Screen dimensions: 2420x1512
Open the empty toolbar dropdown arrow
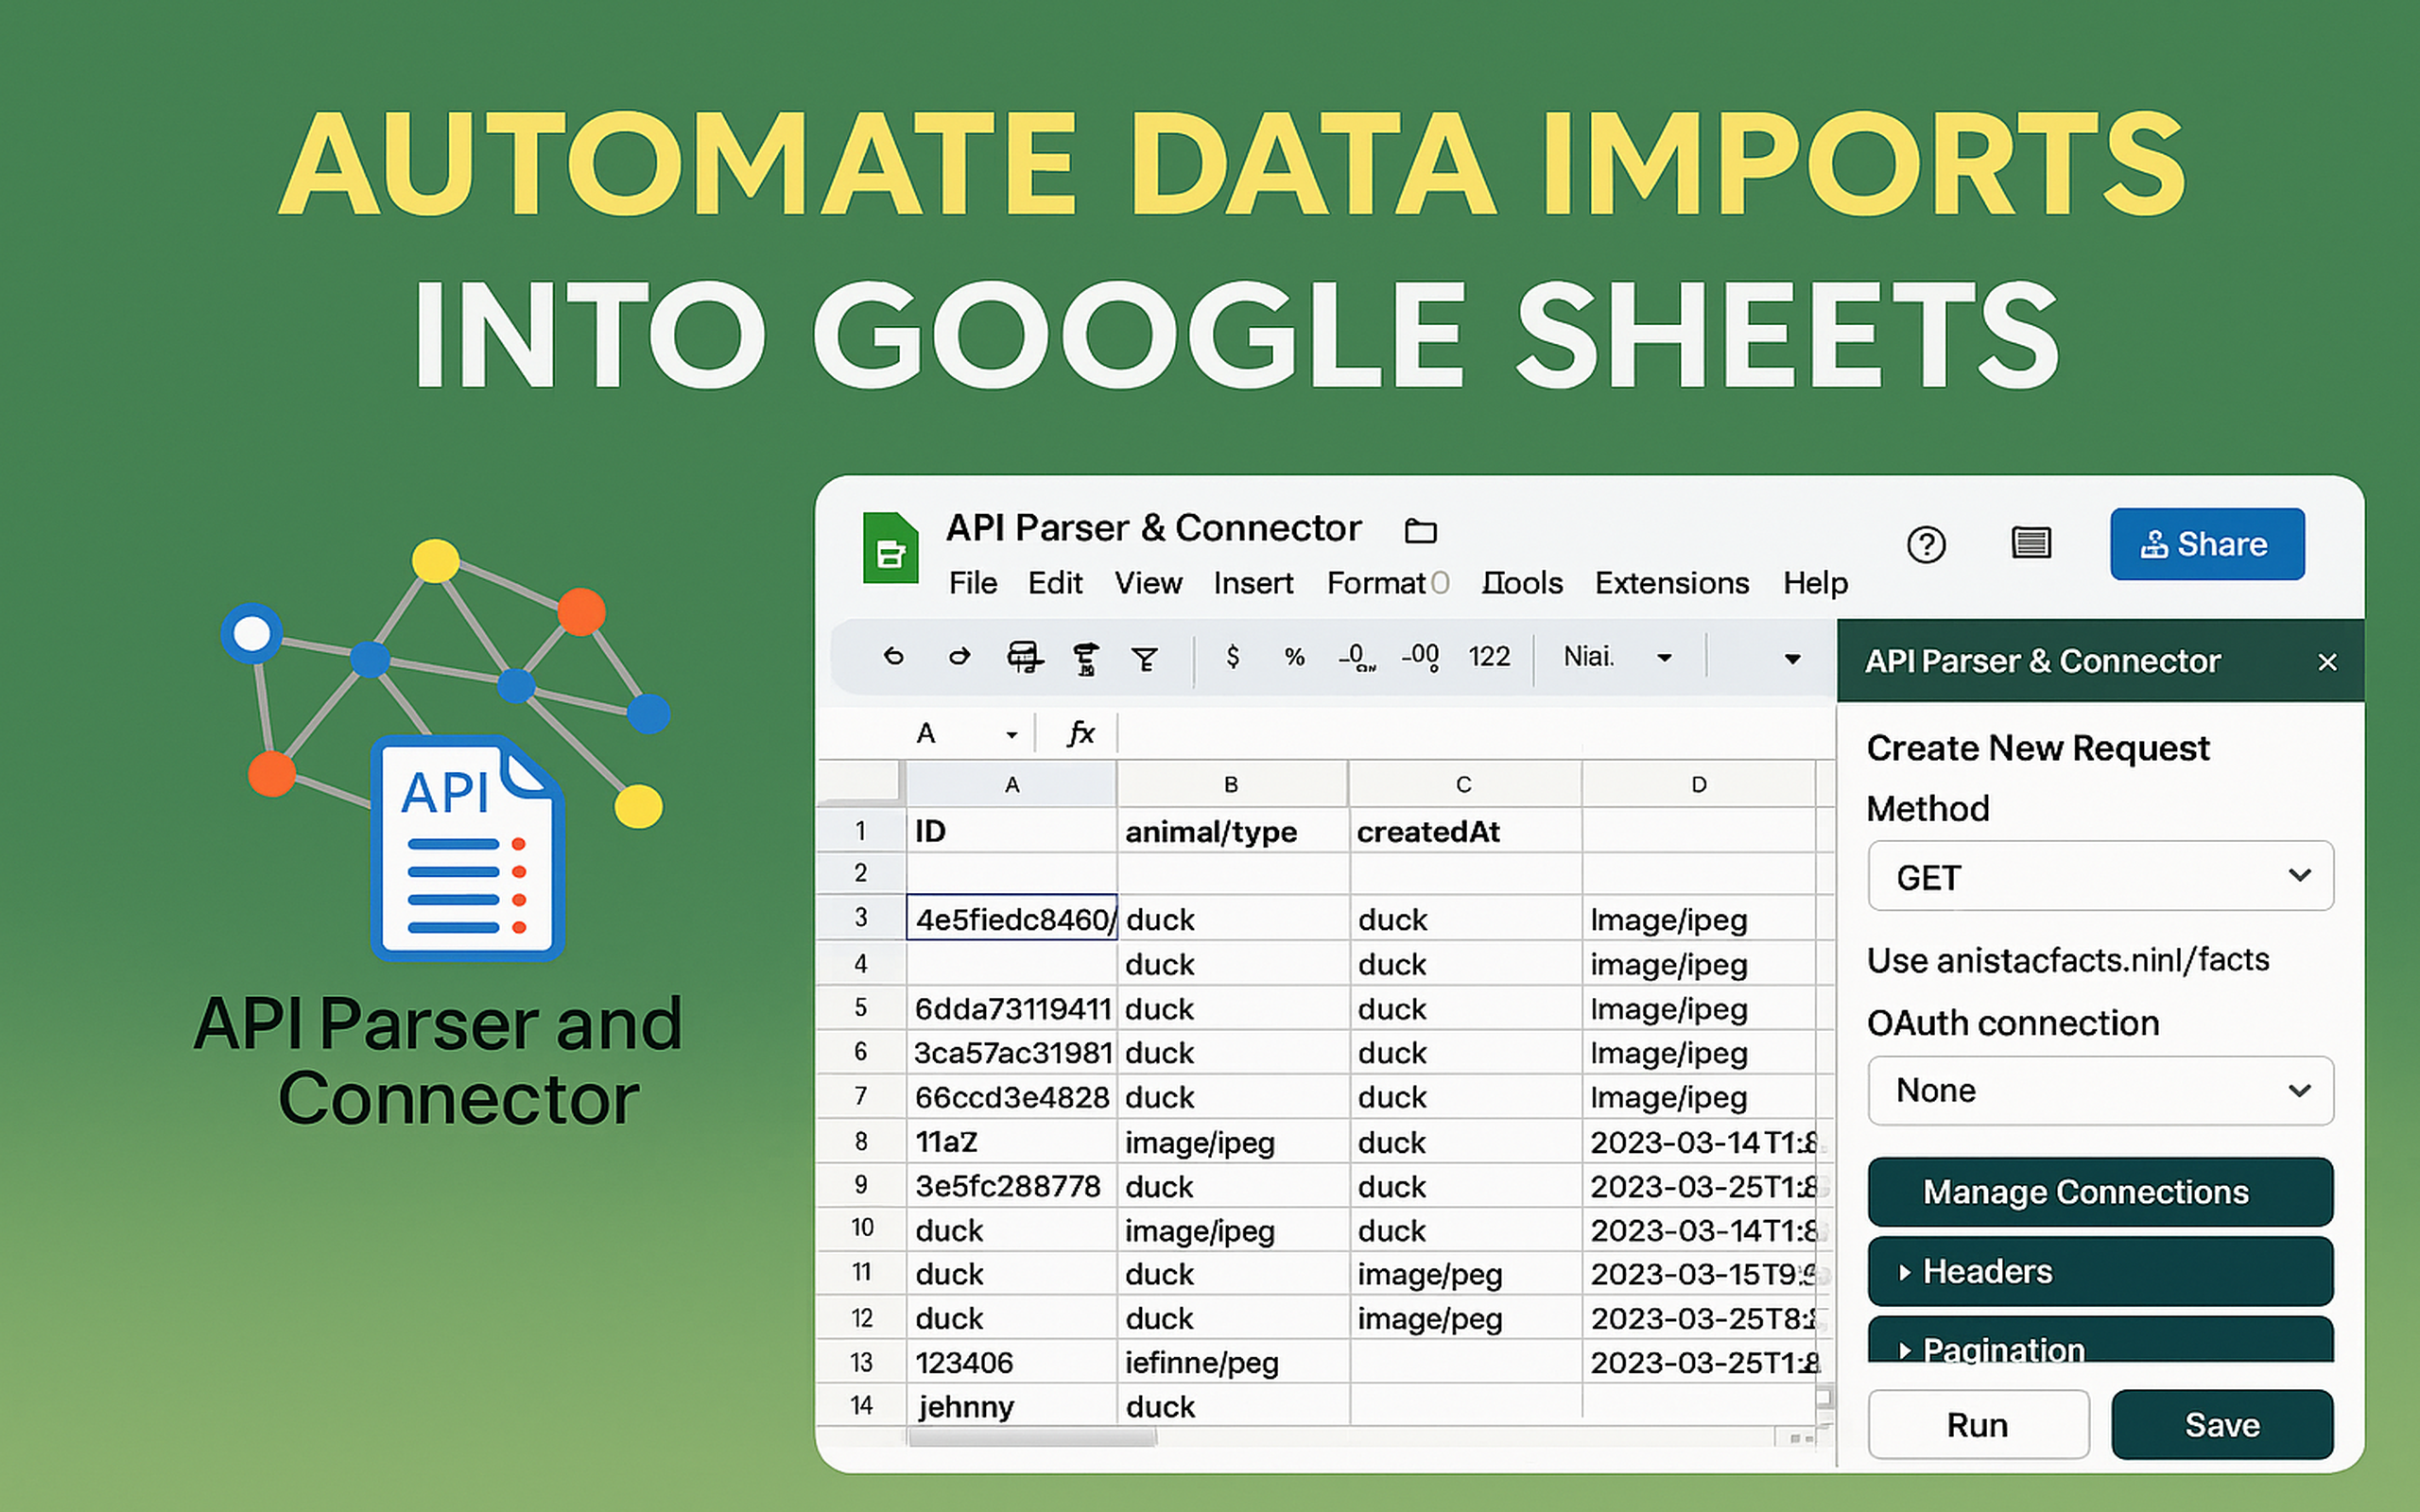tap(1792, 658)
